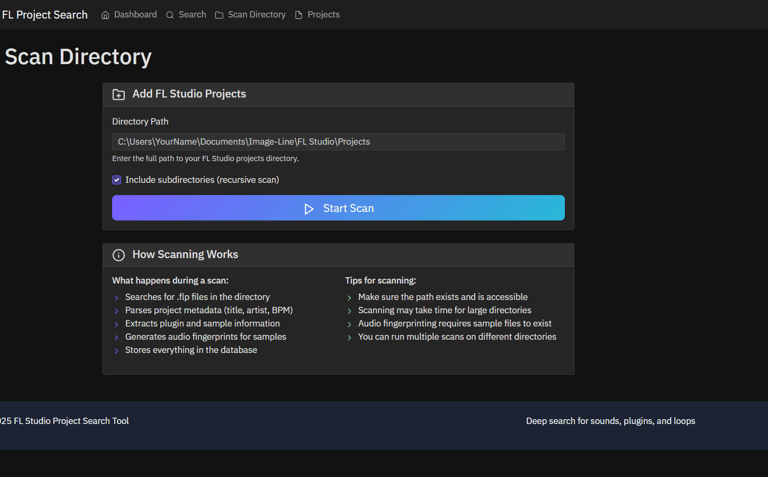Click Deep search for sounds, plugins, and loops
Screen dimensions: 768x477
(x=610, y=421)
